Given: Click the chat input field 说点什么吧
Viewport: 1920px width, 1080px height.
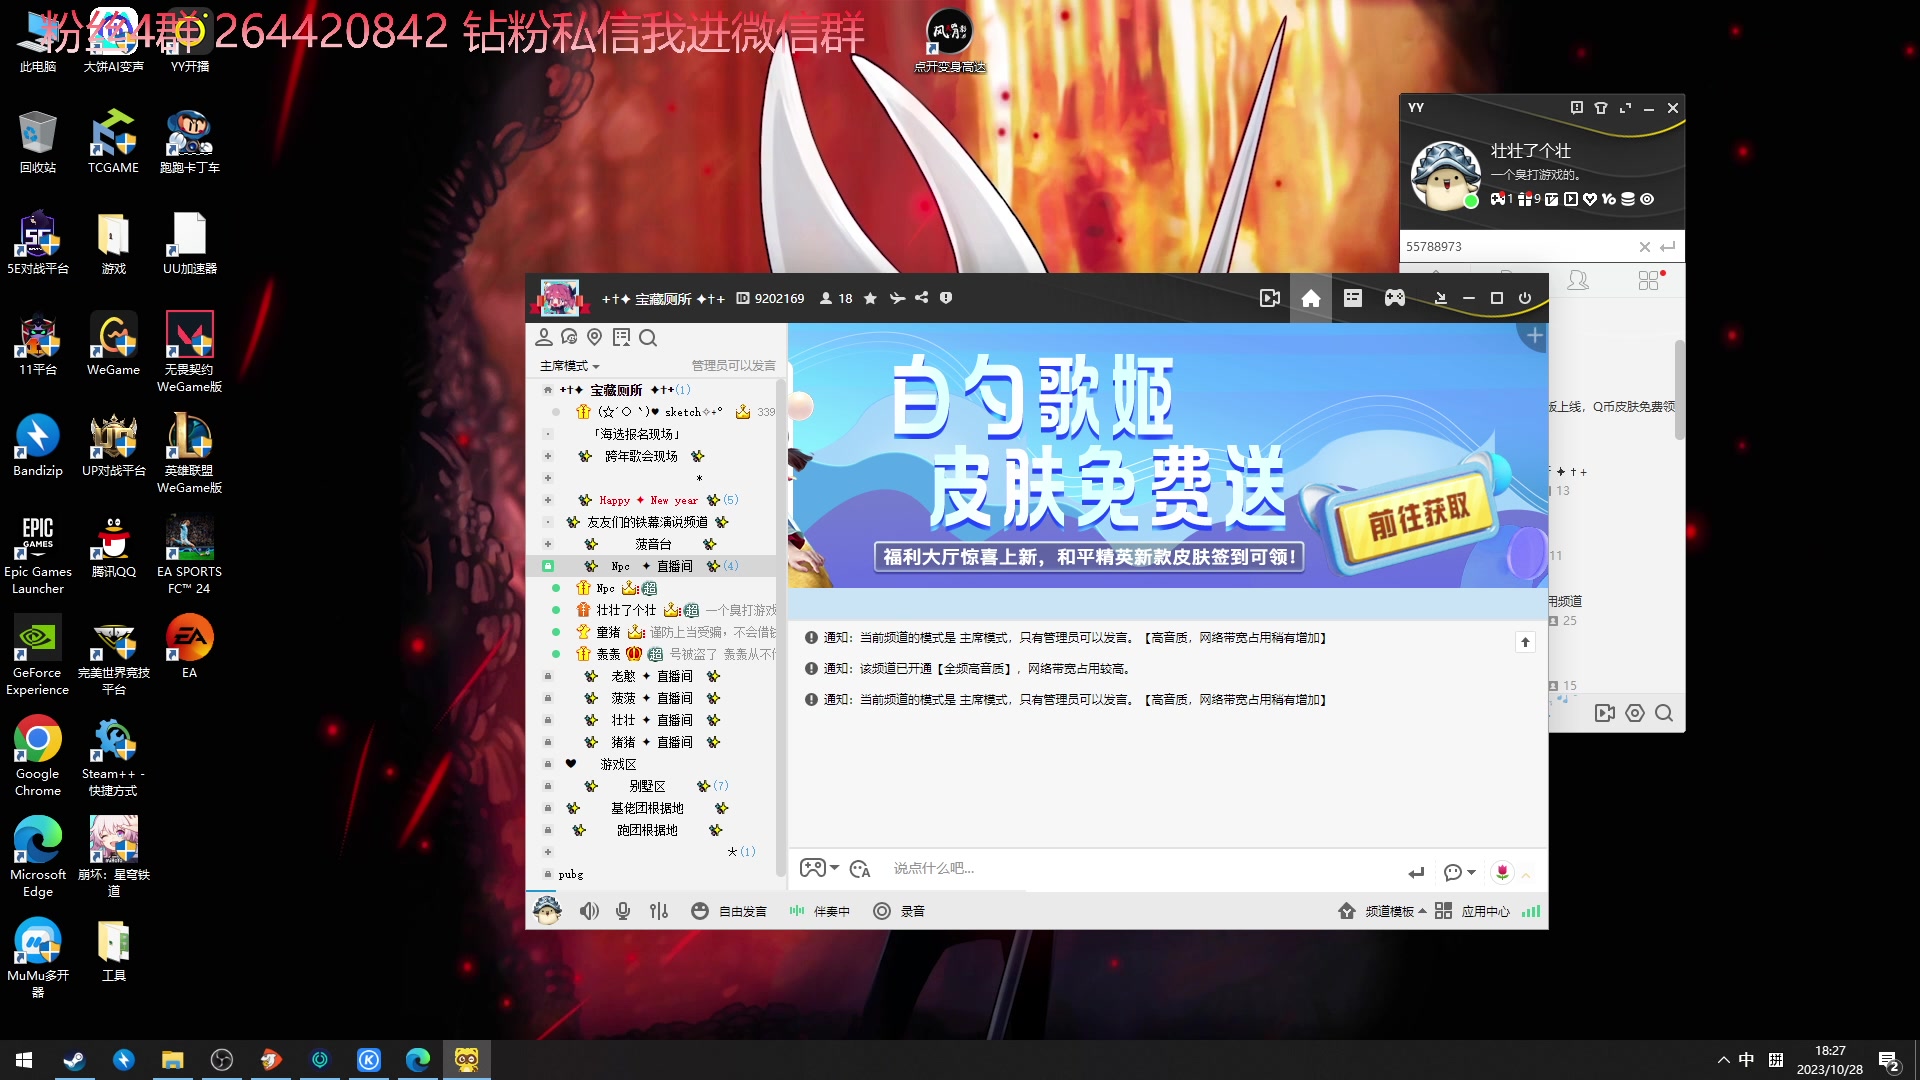Looking at the screenshot, I should click(x=1140, y=868).
